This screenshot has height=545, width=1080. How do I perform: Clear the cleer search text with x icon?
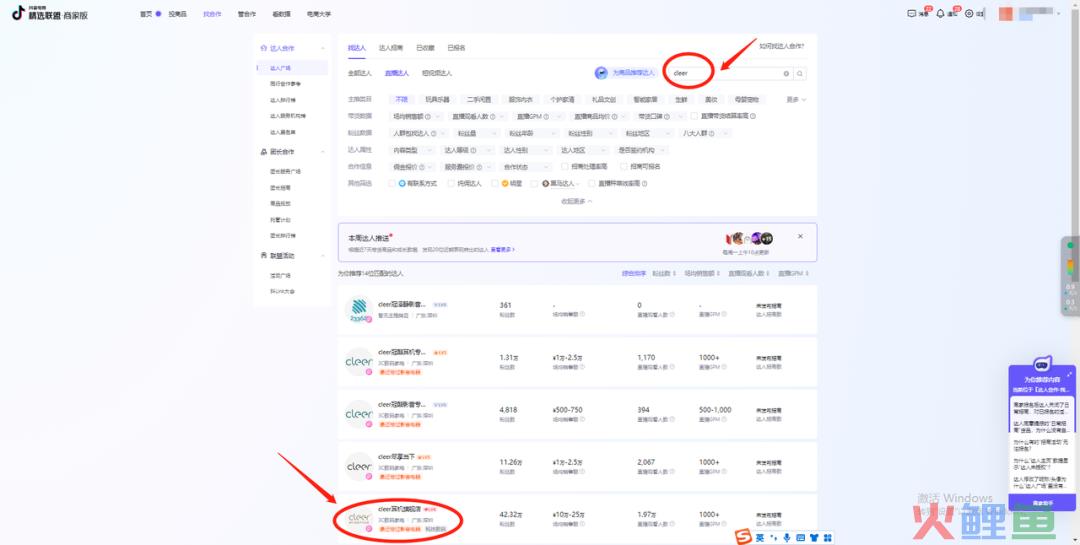point(786,73)
